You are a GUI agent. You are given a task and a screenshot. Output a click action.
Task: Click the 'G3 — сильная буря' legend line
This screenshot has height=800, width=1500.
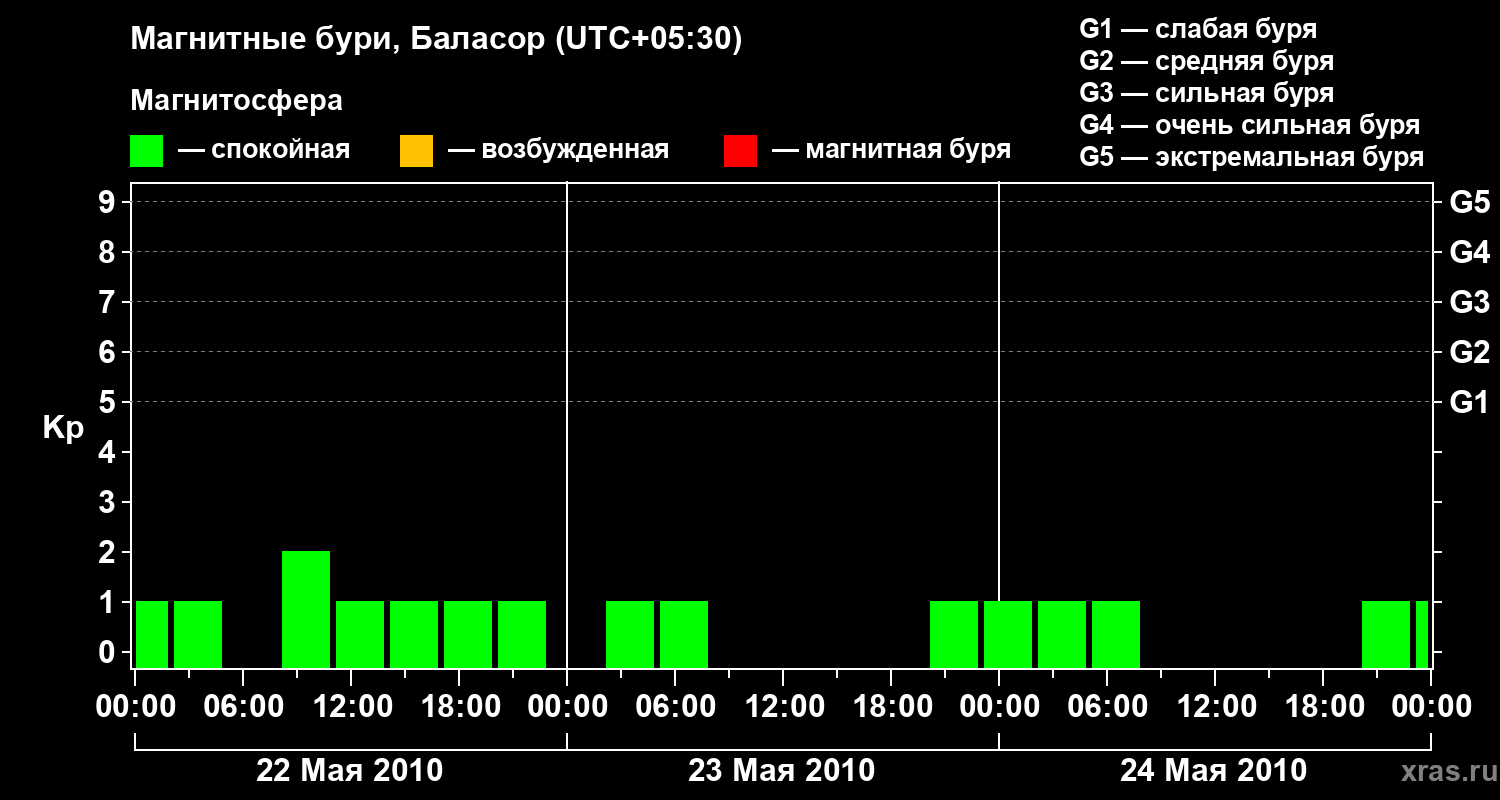[1206, 93]
